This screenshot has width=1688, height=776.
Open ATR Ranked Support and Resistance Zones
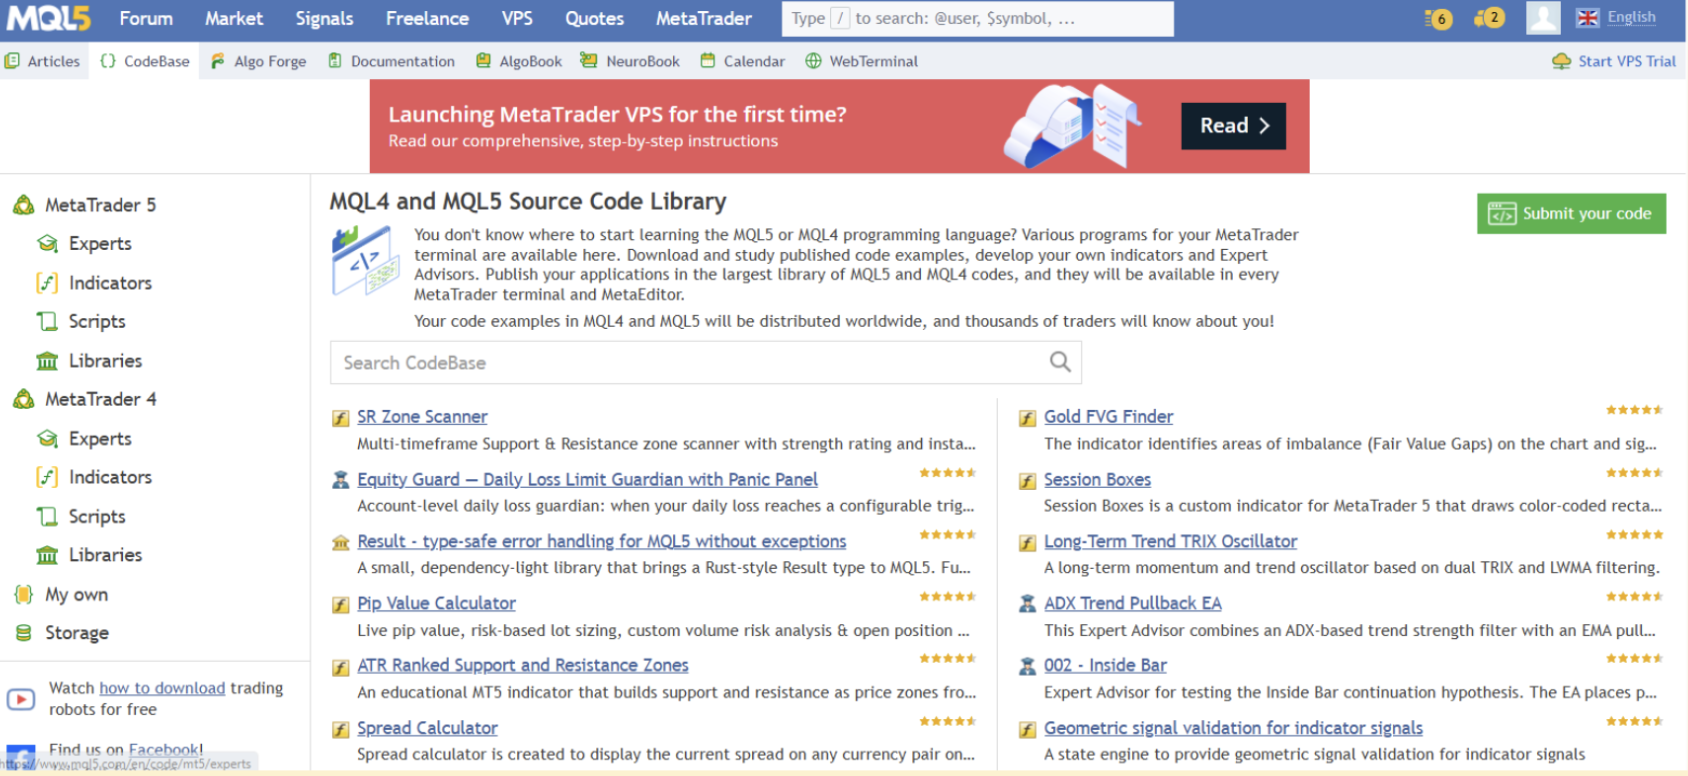(x=523, y=666)
